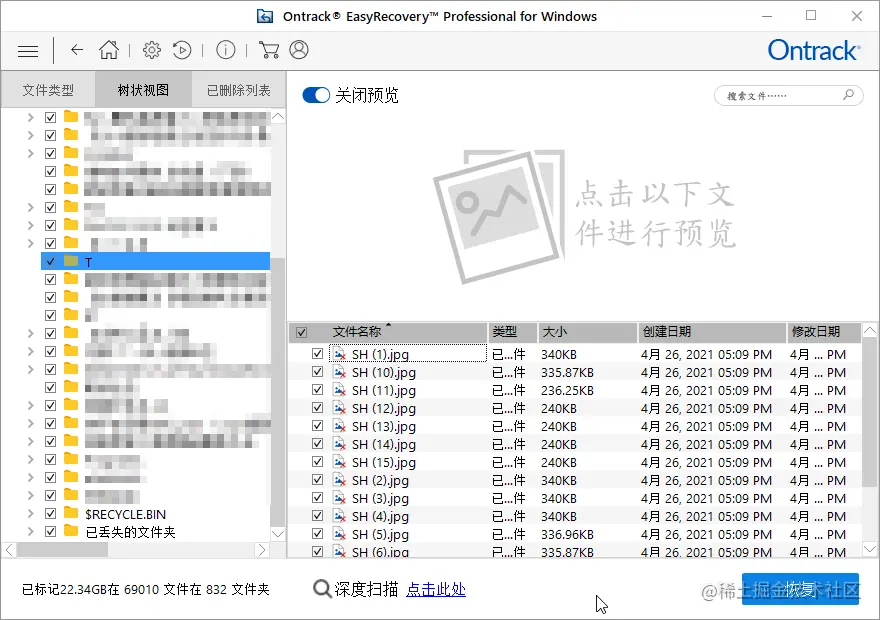880x620 pixels.
Task: Open the info icon
Action: click(x=226, y=50)
